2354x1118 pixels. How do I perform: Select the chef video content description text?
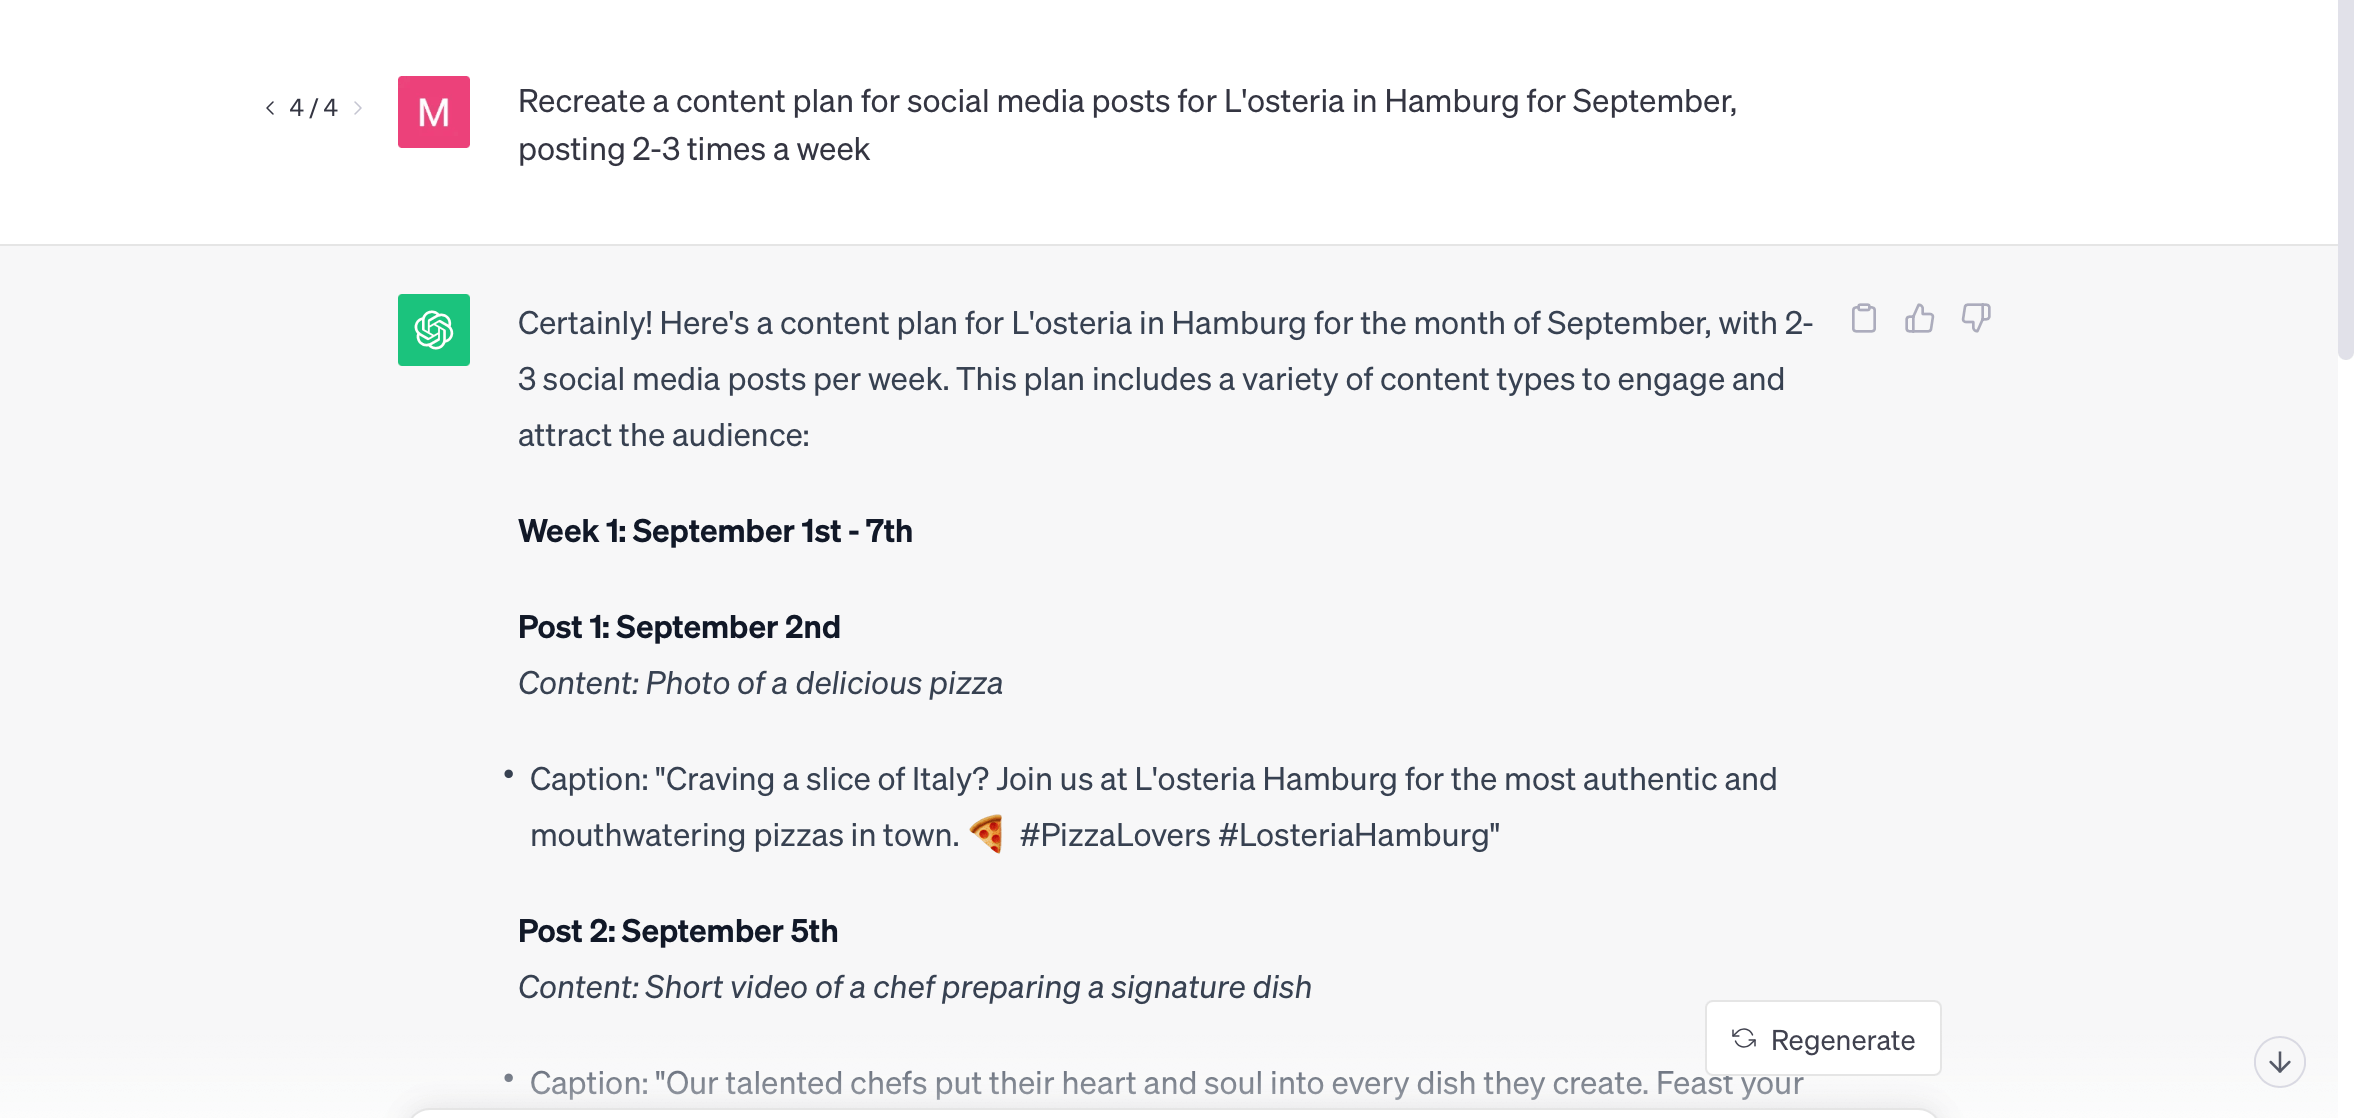tap(913, 986)
